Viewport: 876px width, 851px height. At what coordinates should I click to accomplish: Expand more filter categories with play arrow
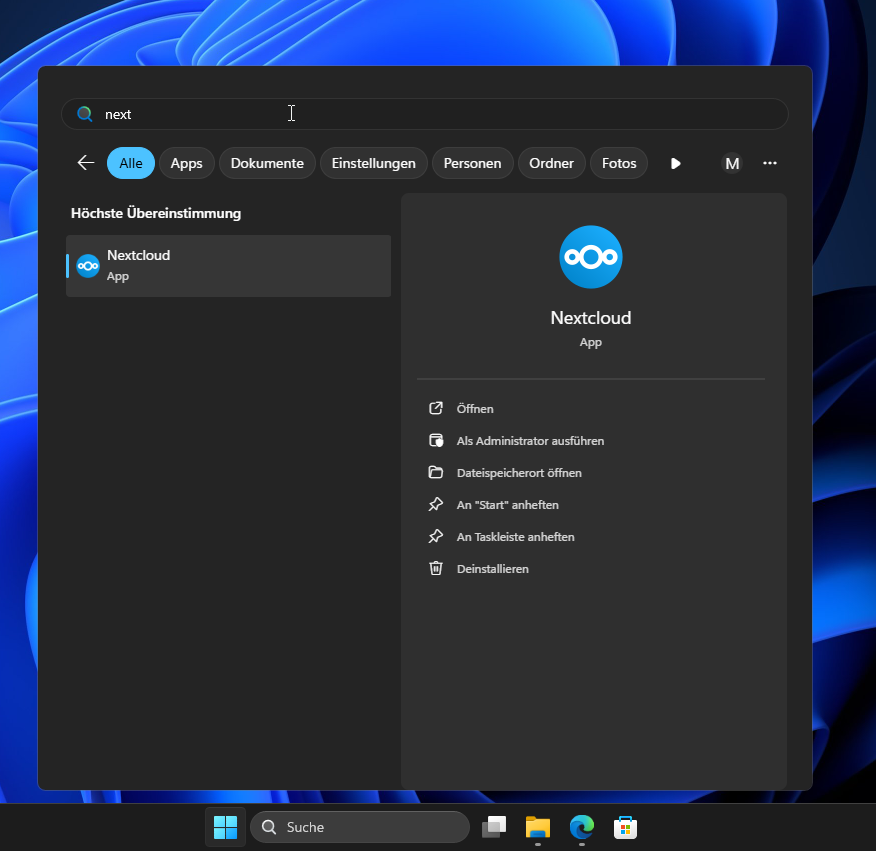676,163
